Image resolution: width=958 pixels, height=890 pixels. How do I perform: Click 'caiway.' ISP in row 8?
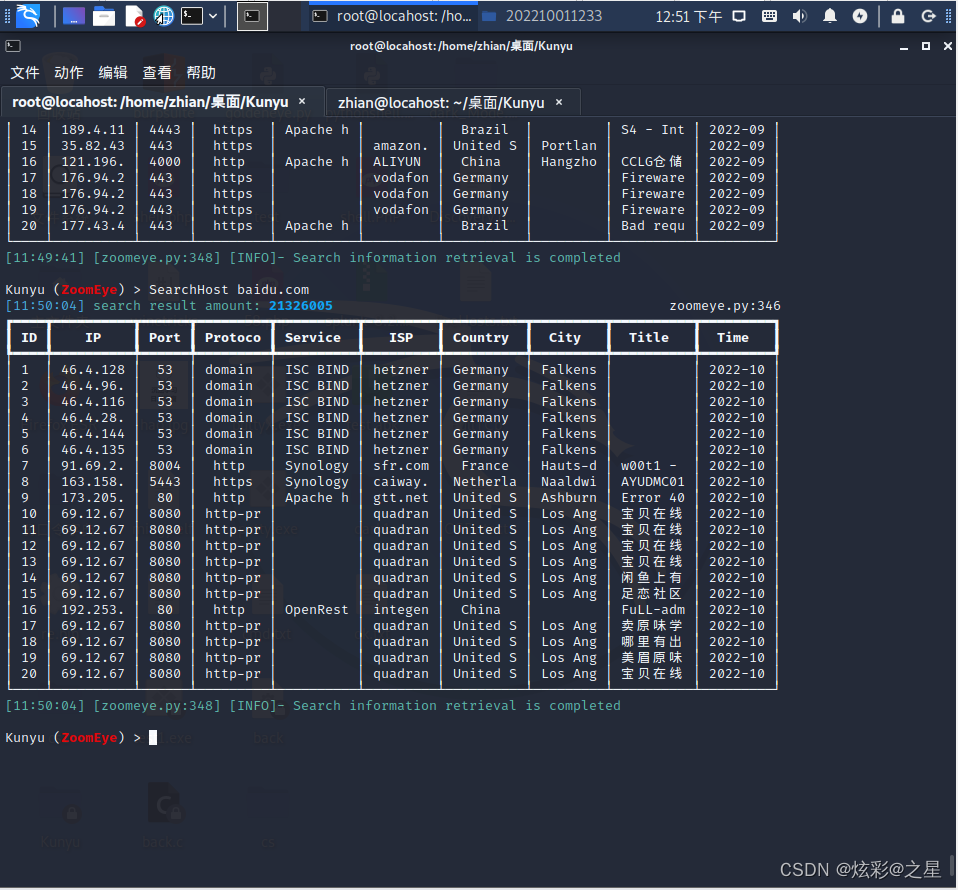(401, 481)
